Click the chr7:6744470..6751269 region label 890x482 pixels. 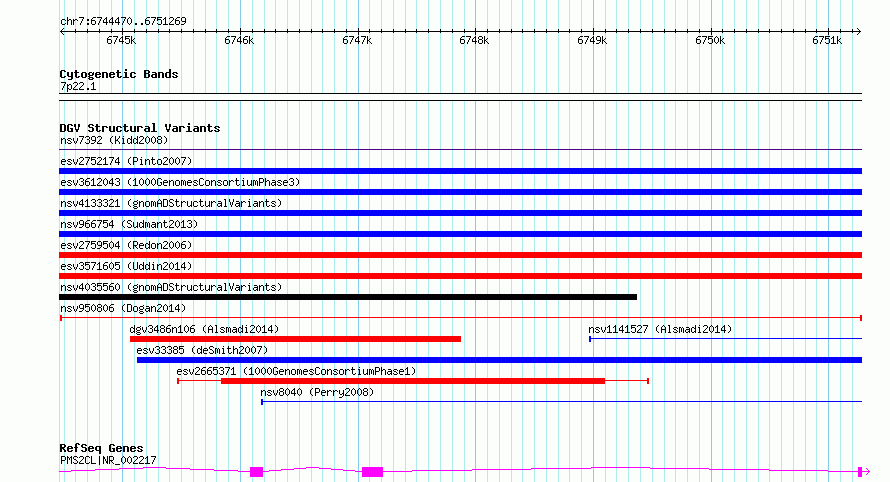click(123, 21)
